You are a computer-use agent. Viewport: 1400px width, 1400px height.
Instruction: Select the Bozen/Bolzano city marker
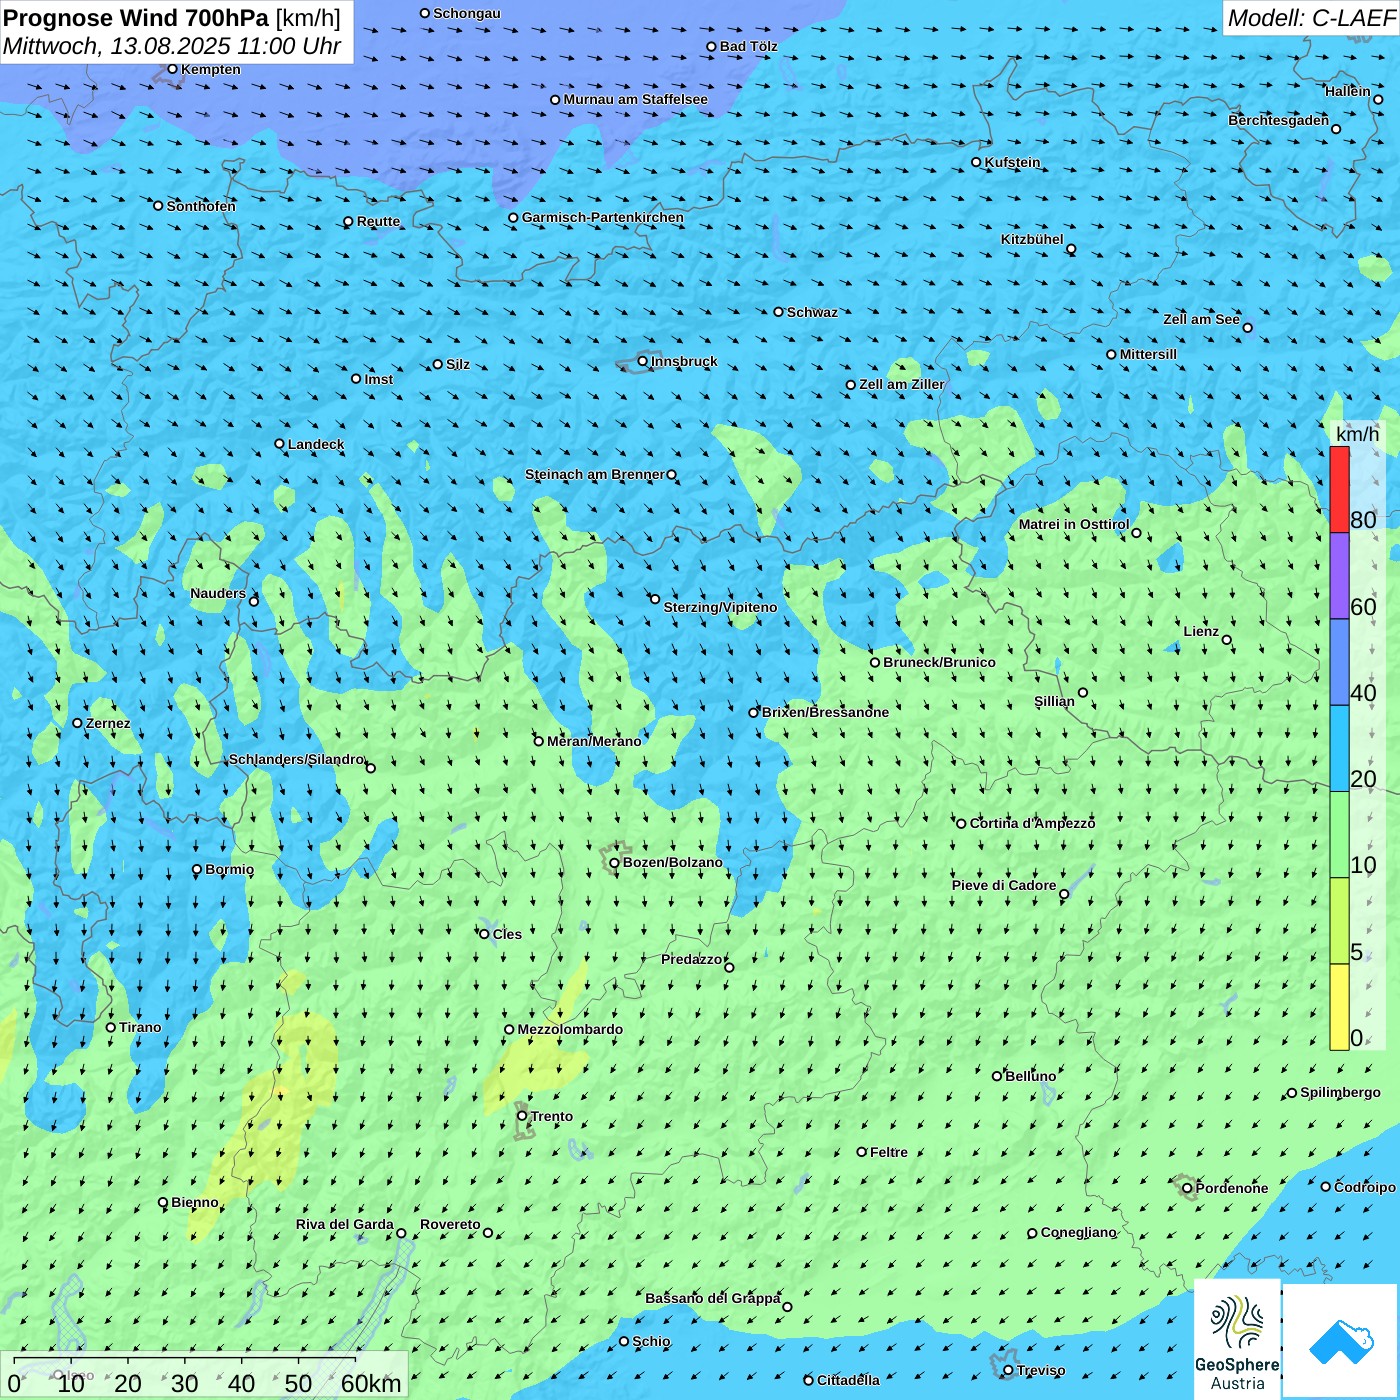614,862
